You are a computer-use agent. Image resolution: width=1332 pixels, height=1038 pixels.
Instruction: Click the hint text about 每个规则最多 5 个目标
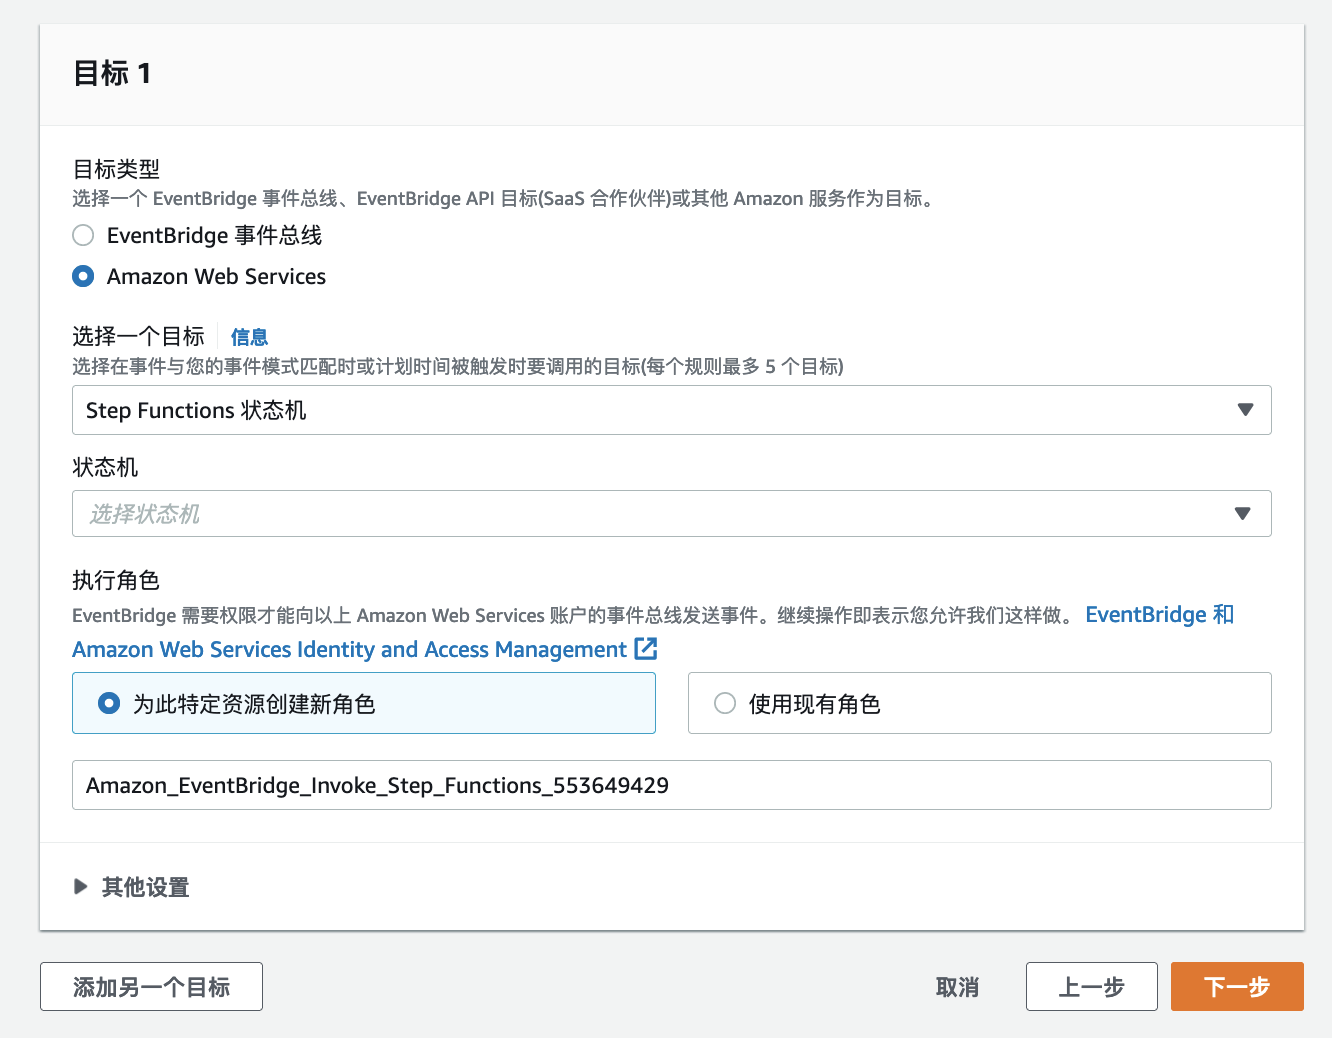[x=458, y=367]
